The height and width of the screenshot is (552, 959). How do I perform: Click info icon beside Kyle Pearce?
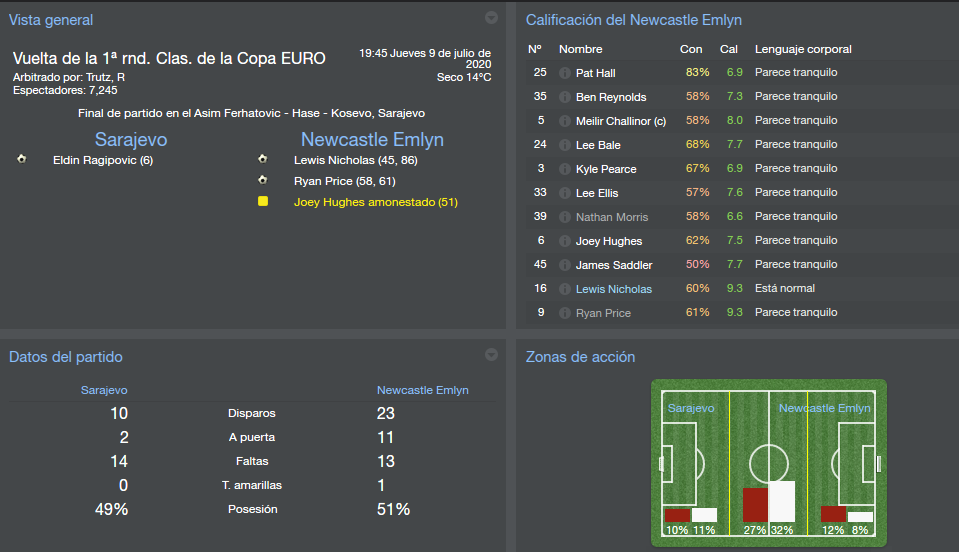point(565,169)
